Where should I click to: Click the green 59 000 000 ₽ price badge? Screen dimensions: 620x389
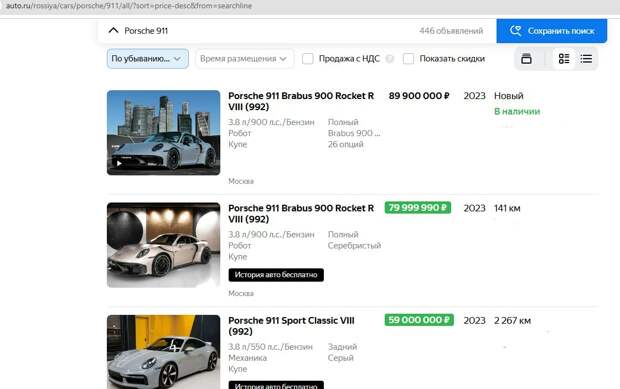click(x=419, y=320)
